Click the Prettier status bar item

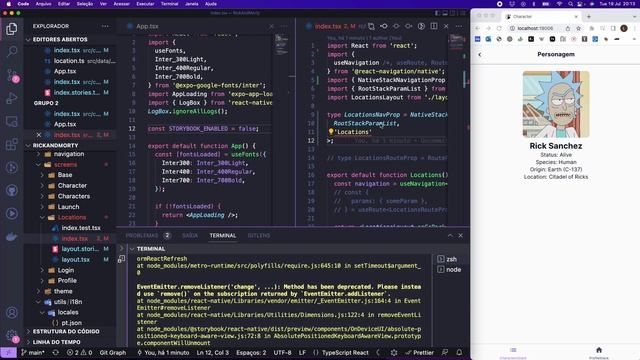point(419,352)
